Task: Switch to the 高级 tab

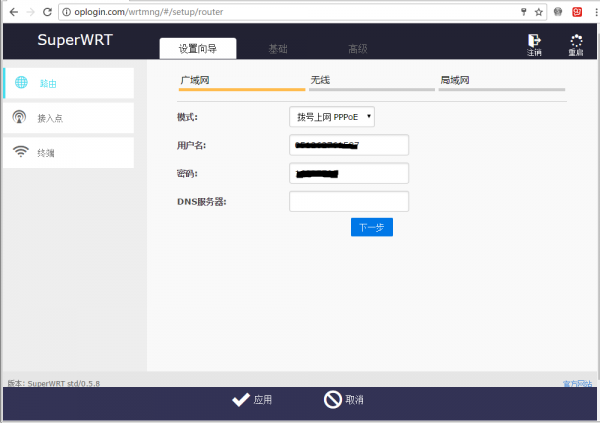Action: tap(358, 49)
